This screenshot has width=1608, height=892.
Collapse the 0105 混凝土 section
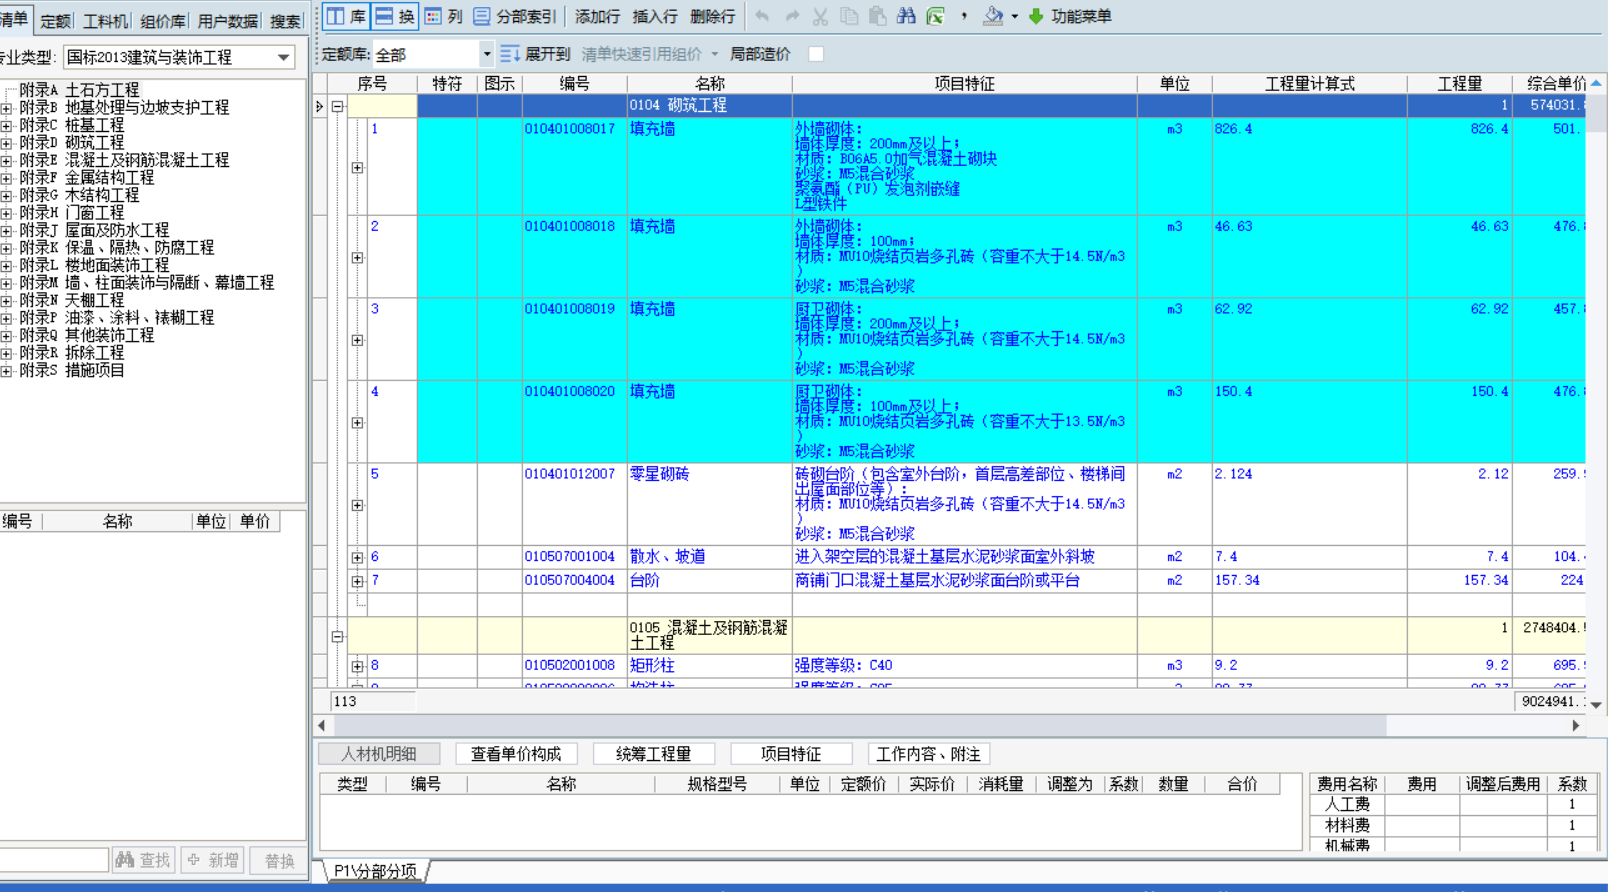pyautogui.click(x=338, y=636)
